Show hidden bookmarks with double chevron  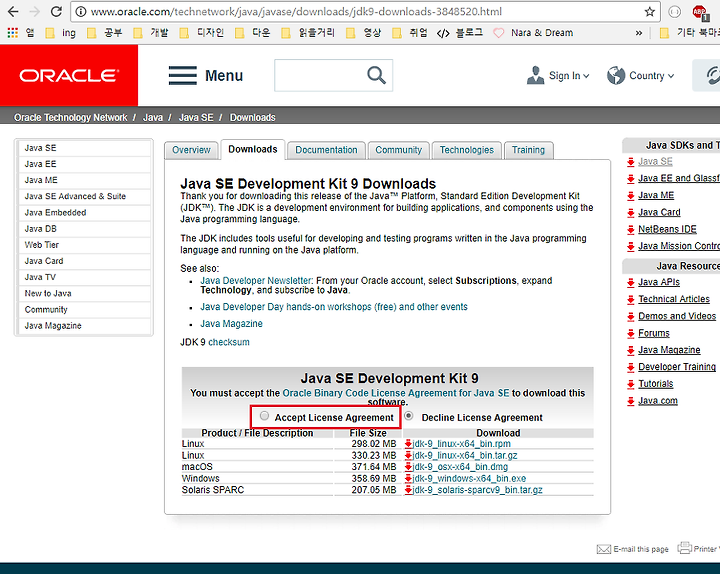click(639, 33)
